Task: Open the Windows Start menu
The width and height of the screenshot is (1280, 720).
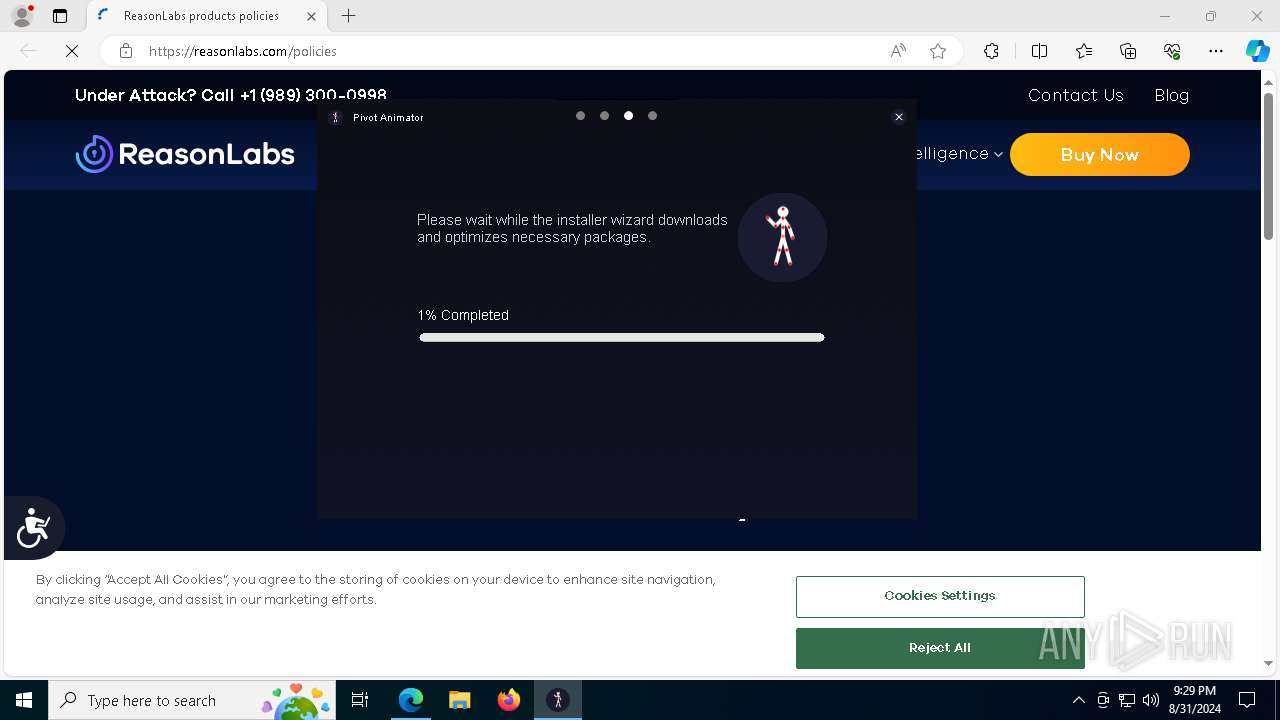Action: pyautogui.click(x=24, y=701)
